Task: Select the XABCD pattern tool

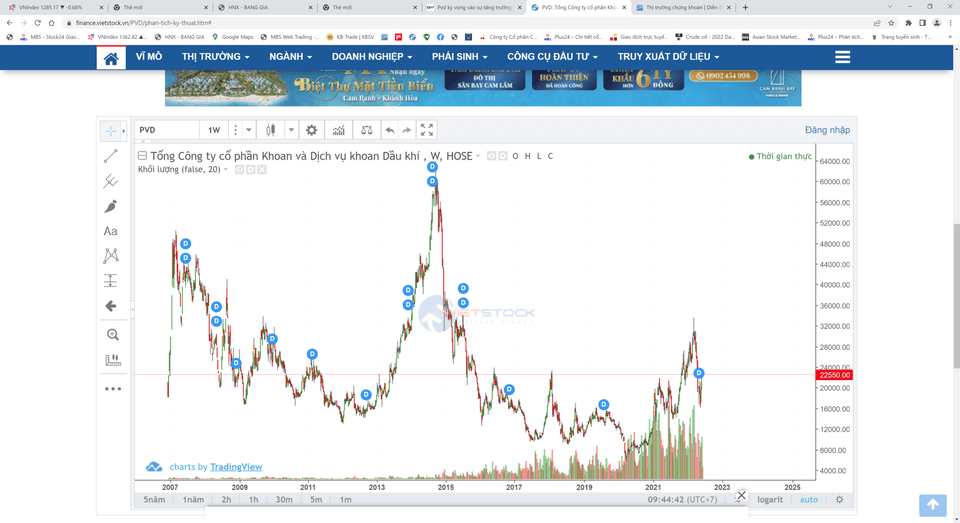Action: (x=111, y=255)
